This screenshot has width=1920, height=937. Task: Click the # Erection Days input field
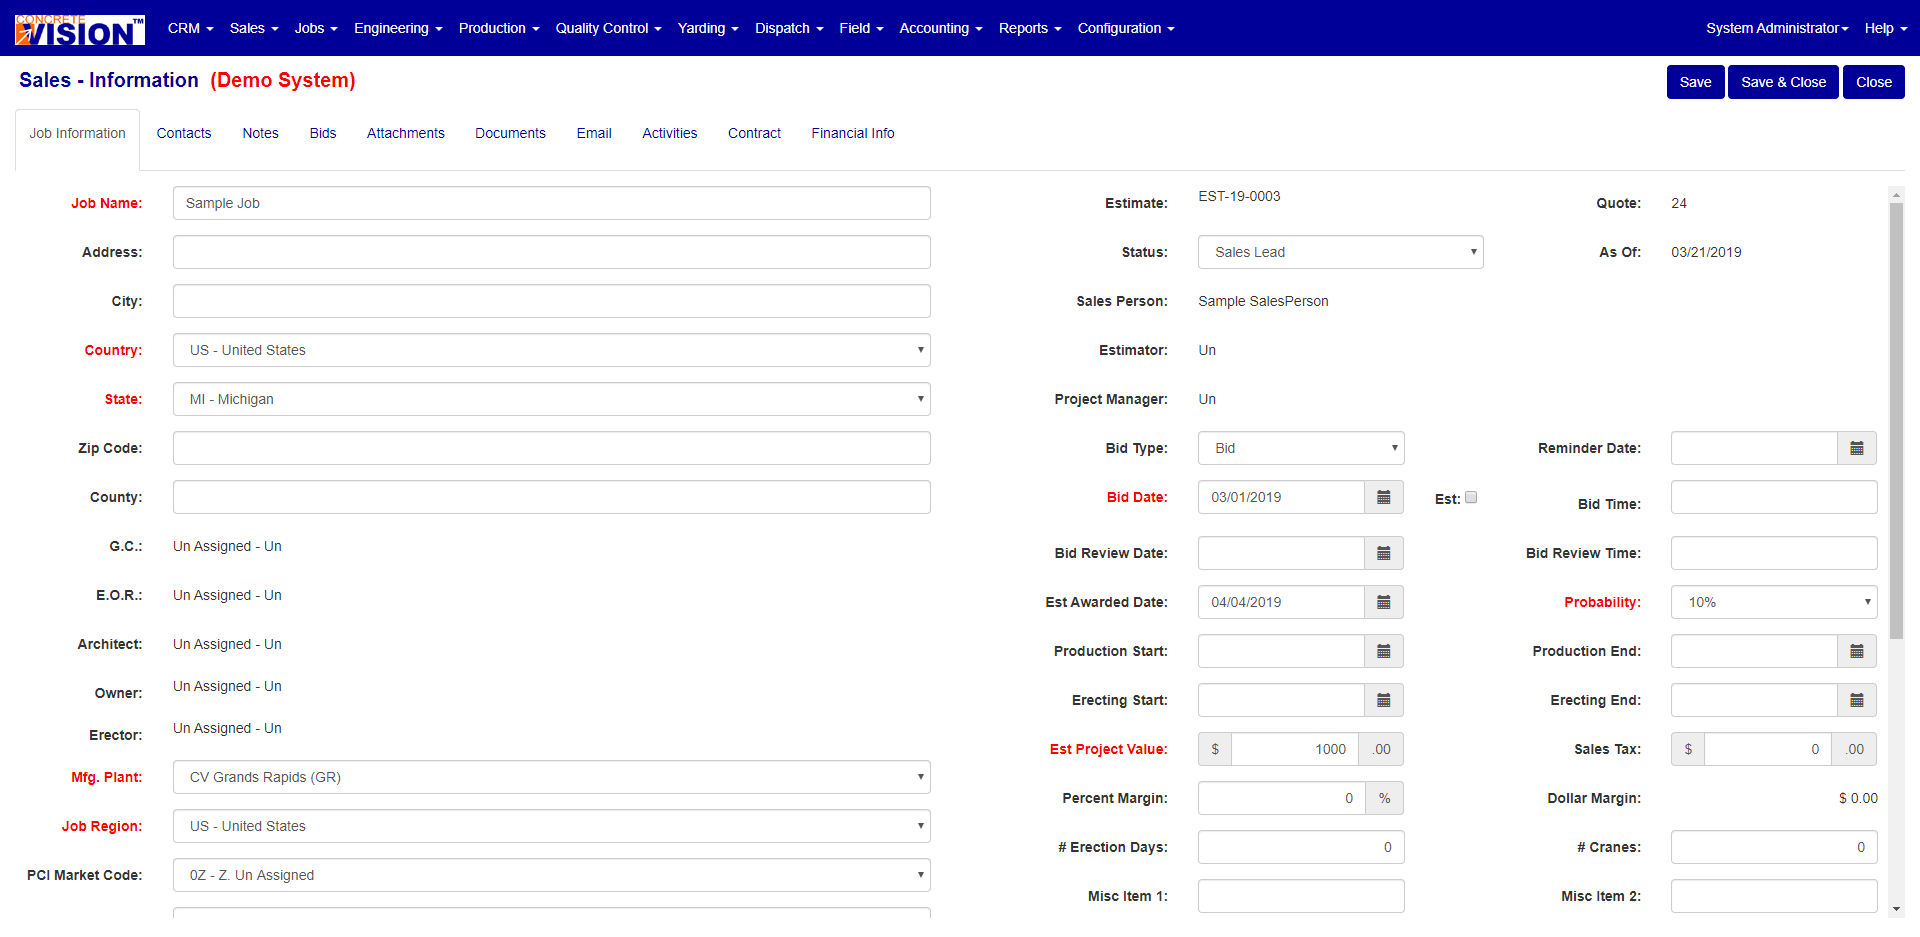tap(1301, 847)
